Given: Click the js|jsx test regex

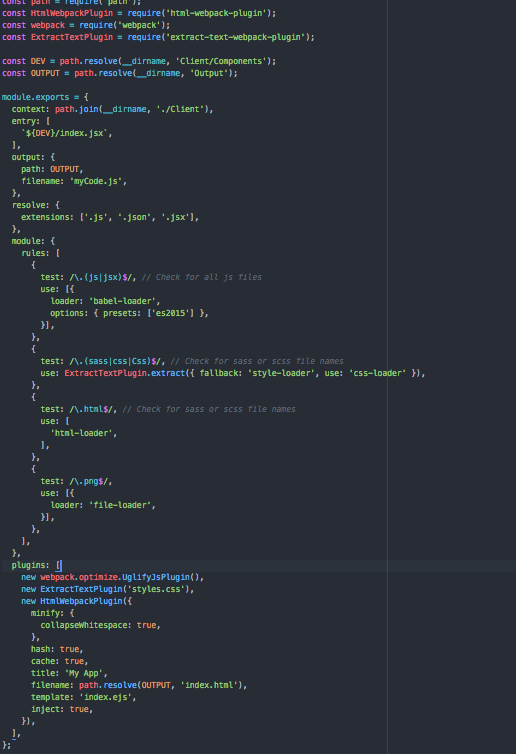Looking at the screenshot, I should [101, 277].
